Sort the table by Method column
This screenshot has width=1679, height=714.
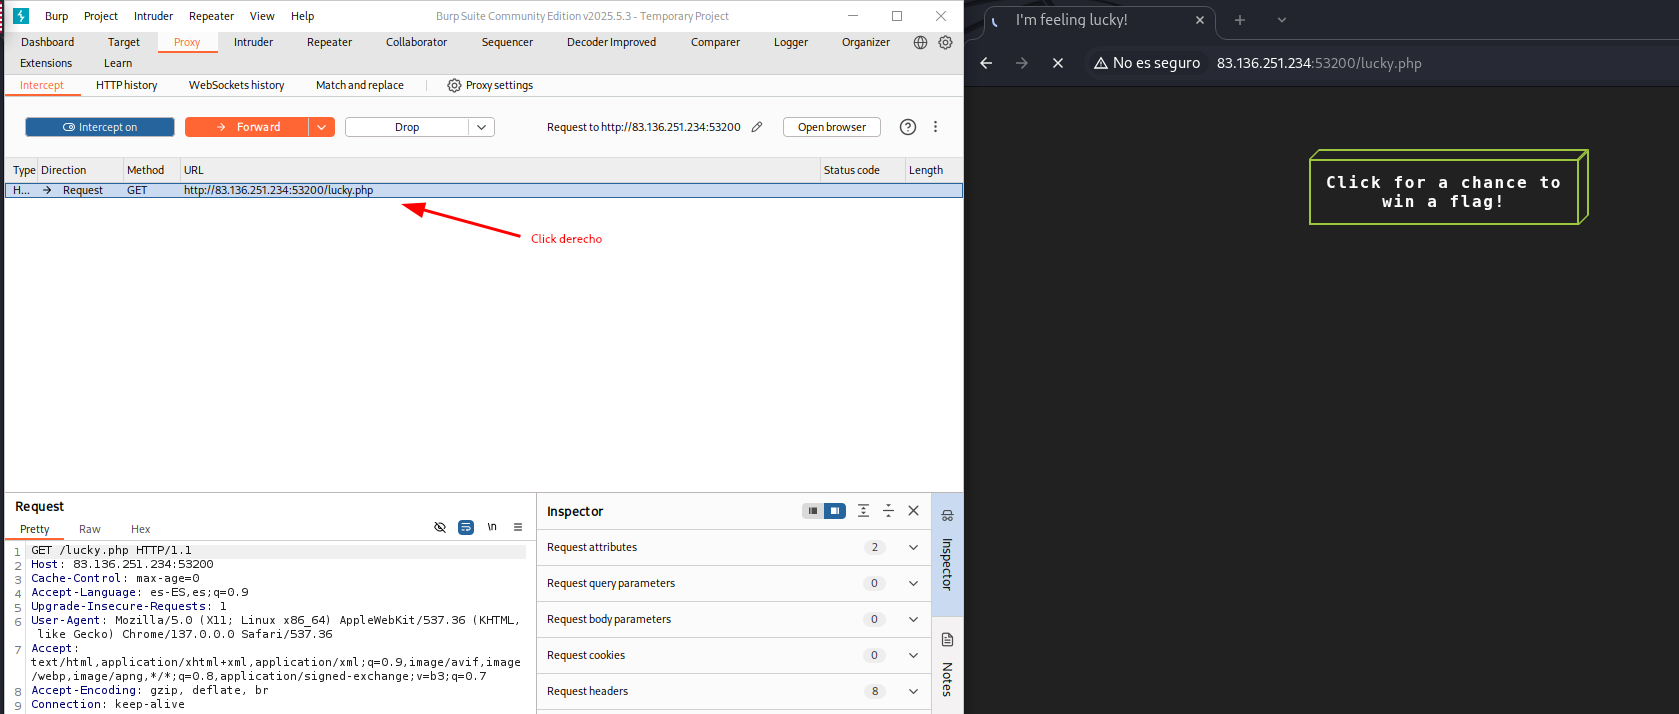coord(152,170)
